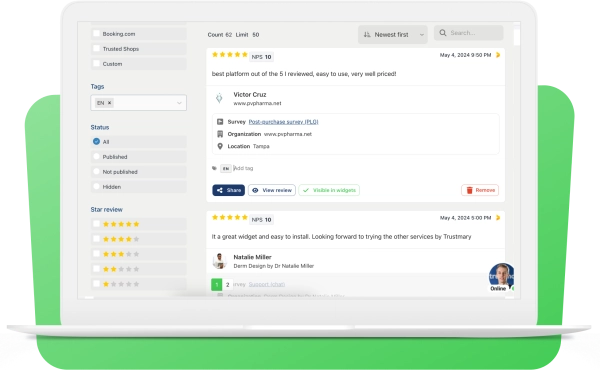Screen dimensions: 600x370
Task: Click May 4, 2024 9:50 PM timestamp
Action: point(465,55)
